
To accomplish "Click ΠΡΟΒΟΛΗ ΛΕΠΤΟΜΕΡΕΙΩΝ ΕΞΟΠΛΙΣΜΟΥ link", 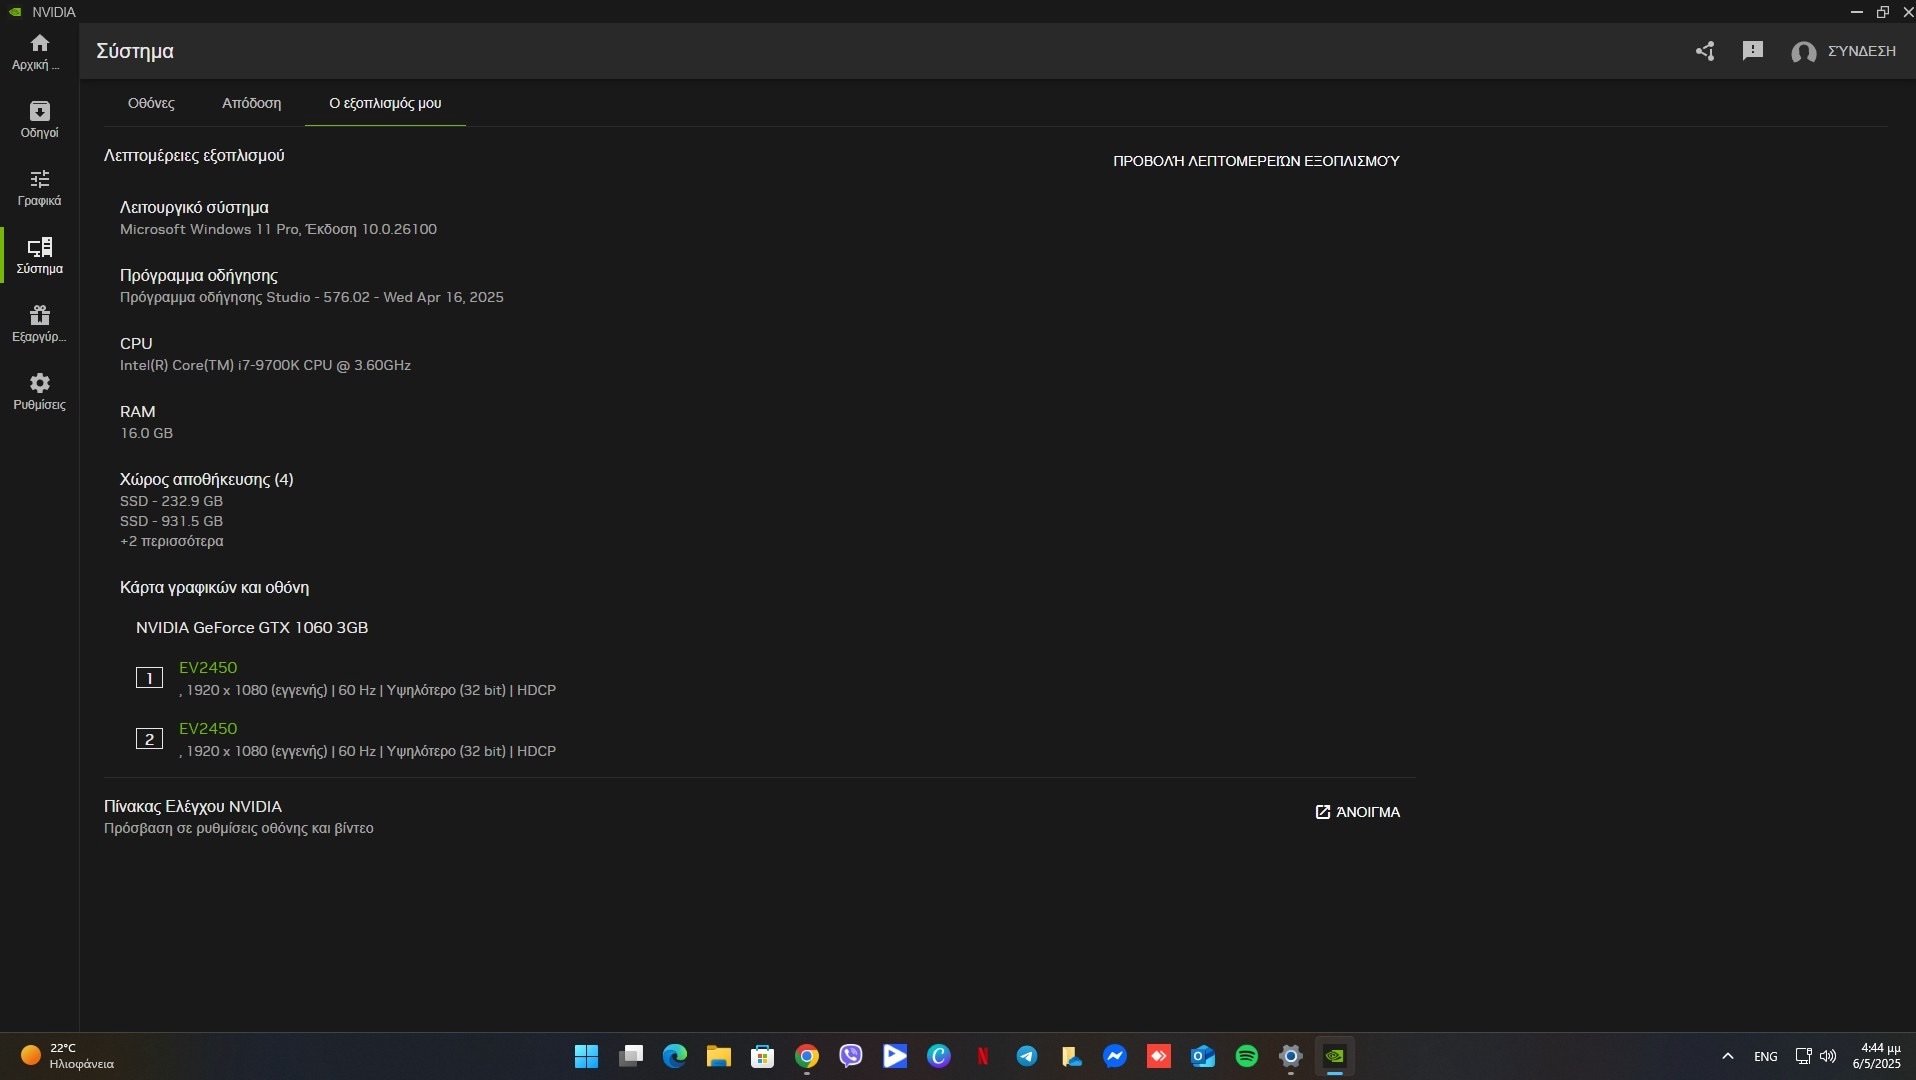I will (1256, 161).
